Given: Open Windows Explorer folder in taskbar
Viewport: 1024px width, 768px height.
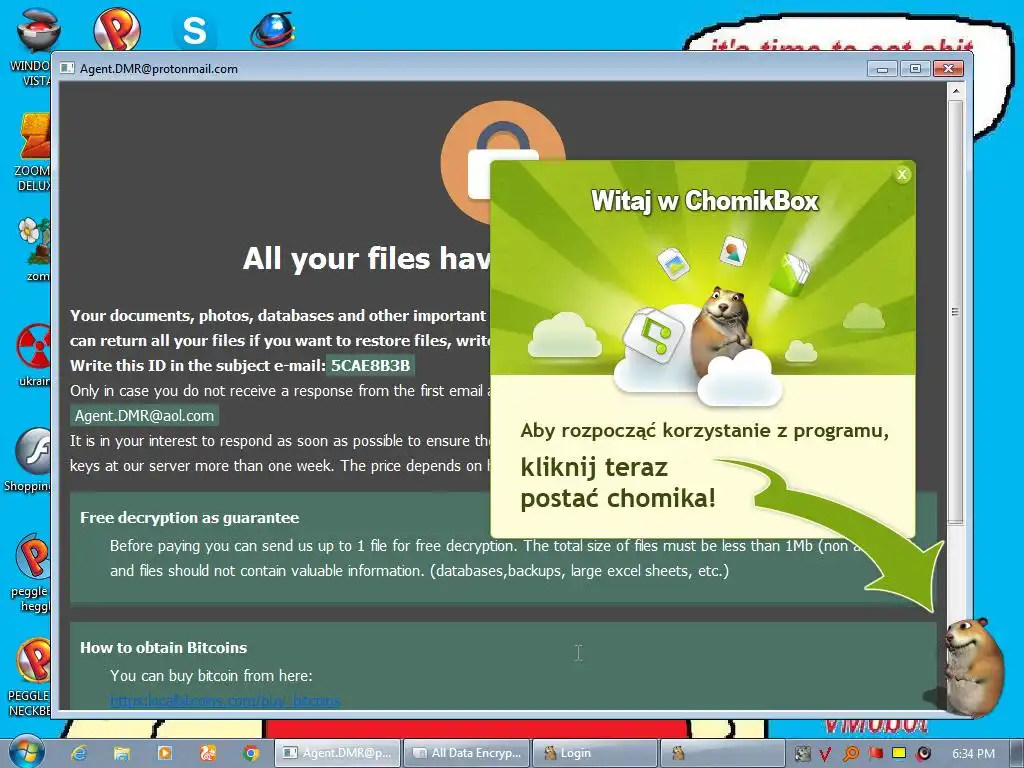Looking at the screenshot, I should point(121,753).
